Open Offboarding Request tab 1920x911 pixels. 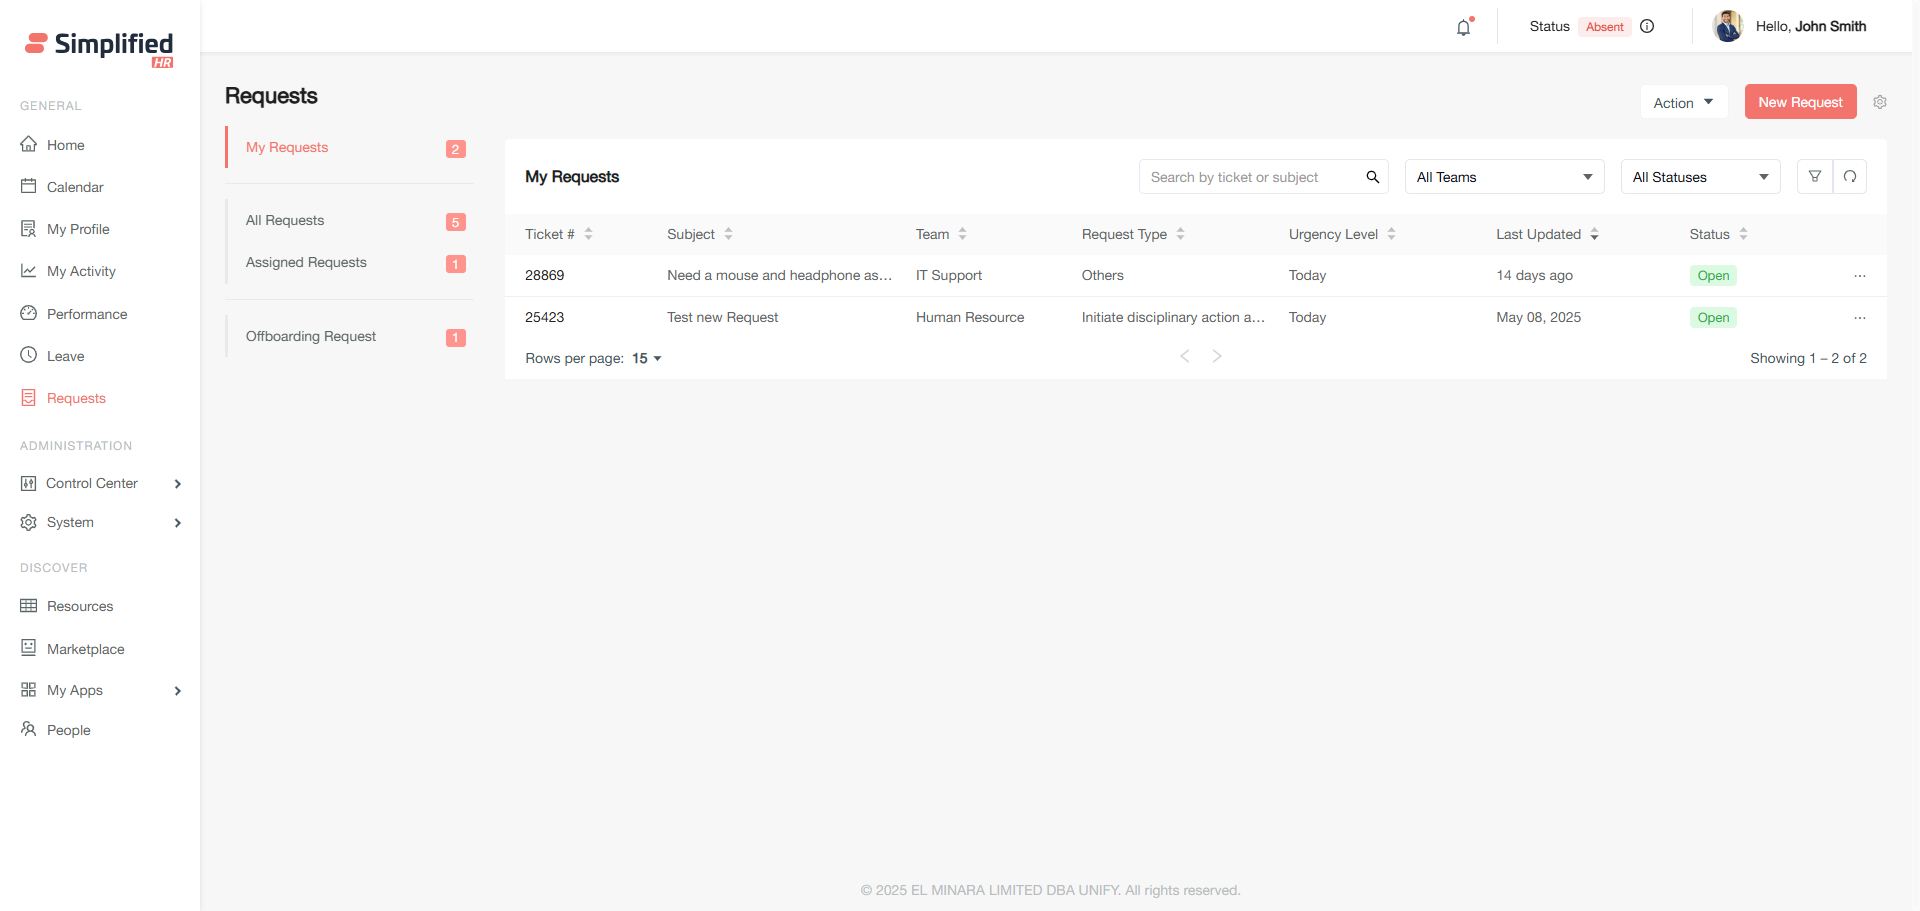pos(311,336)
